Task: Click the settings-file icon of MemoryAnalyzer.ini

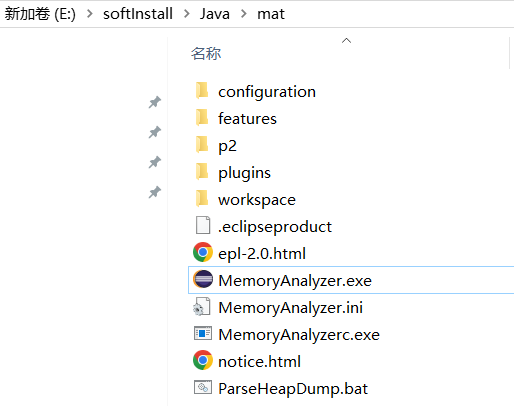Action: point(202,306)
